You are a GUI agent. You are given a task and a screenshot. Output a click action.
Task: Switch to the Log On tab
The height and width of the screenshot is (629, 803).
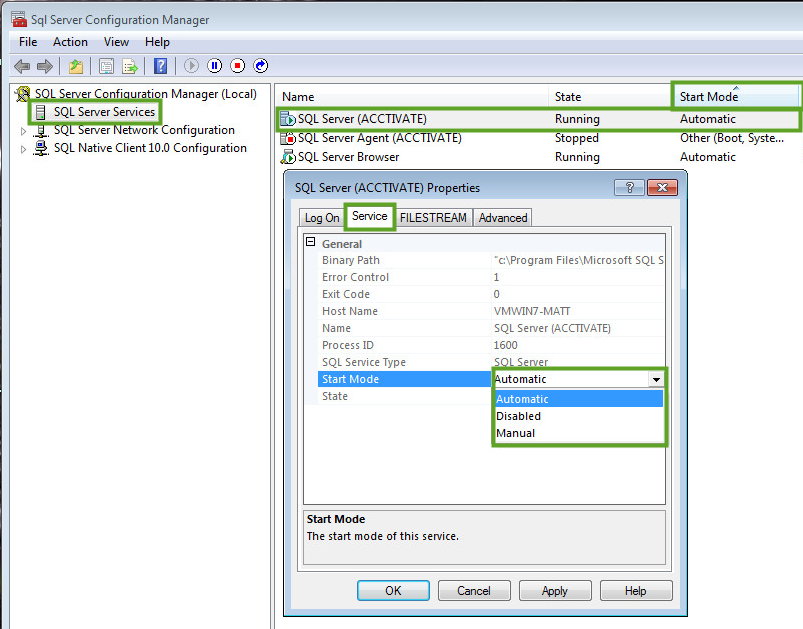tap(322, 218)
